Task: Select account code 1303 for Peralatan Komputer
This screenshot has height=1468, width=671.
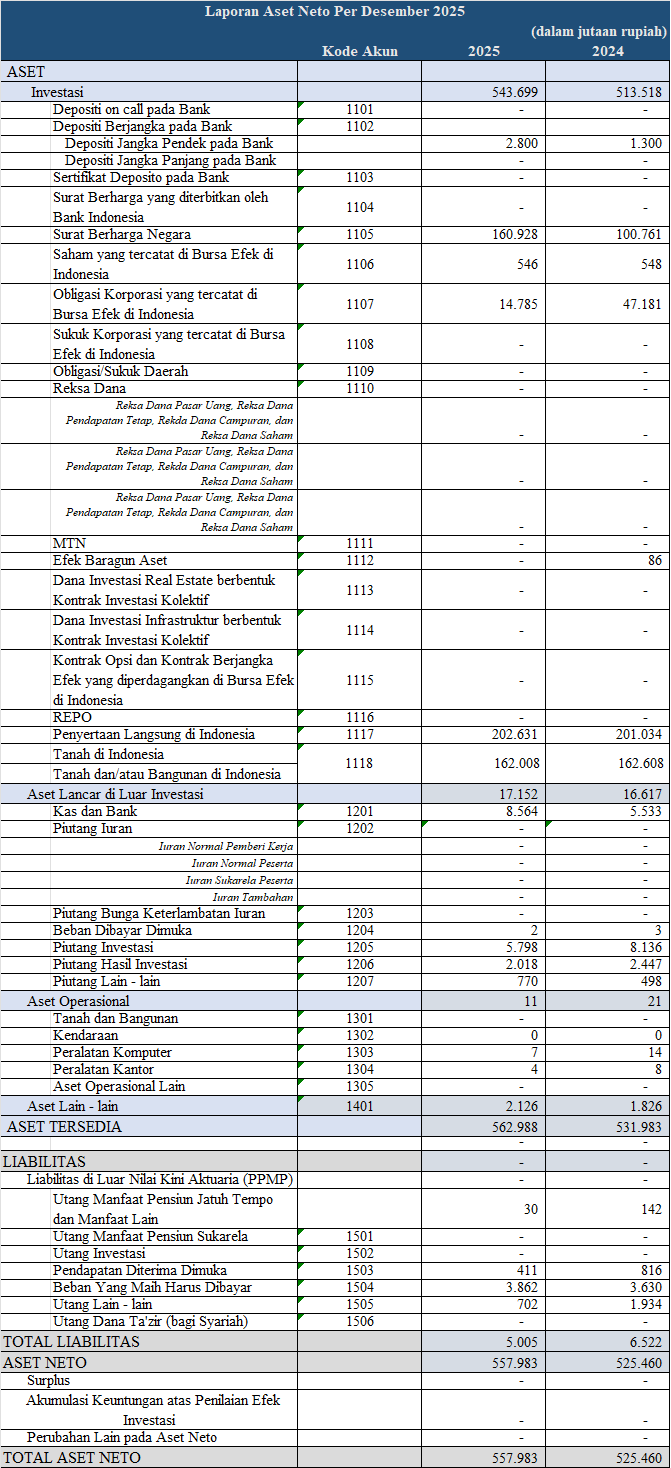Action: pos(359,1053)
